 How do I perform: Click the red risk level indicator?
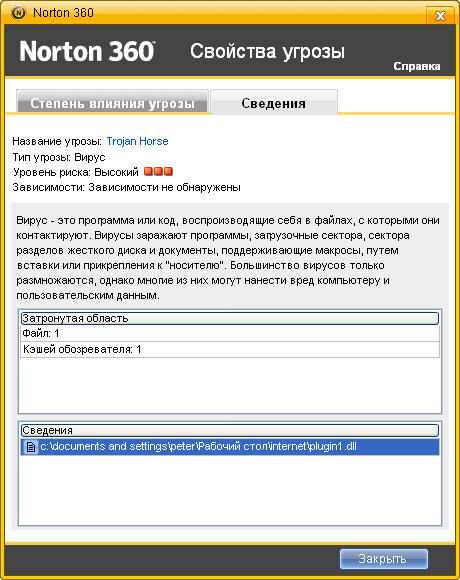coord(158,172)
